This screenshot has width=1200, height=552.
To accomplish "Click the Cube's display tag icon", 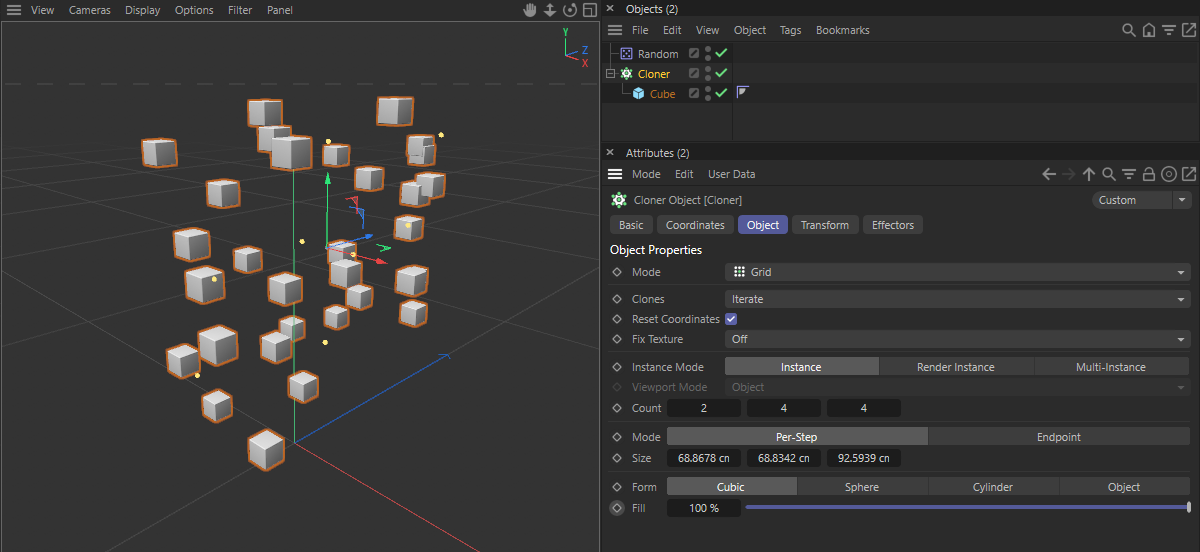I will click(743, 93).
